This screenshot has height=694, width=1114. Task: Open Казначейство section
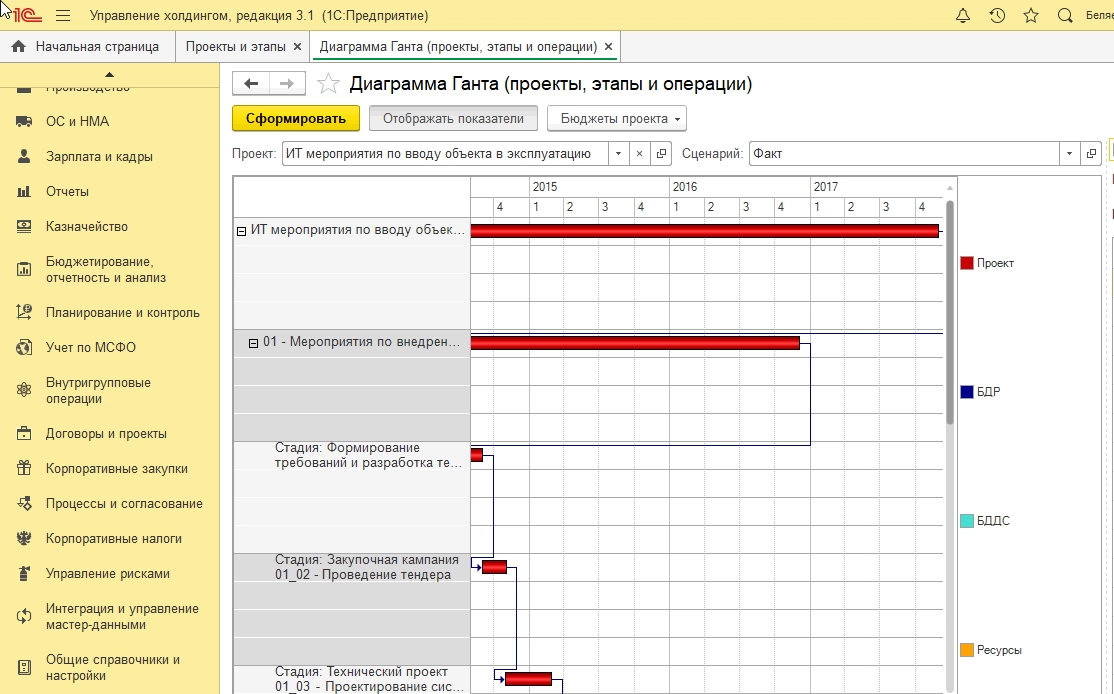87,227
